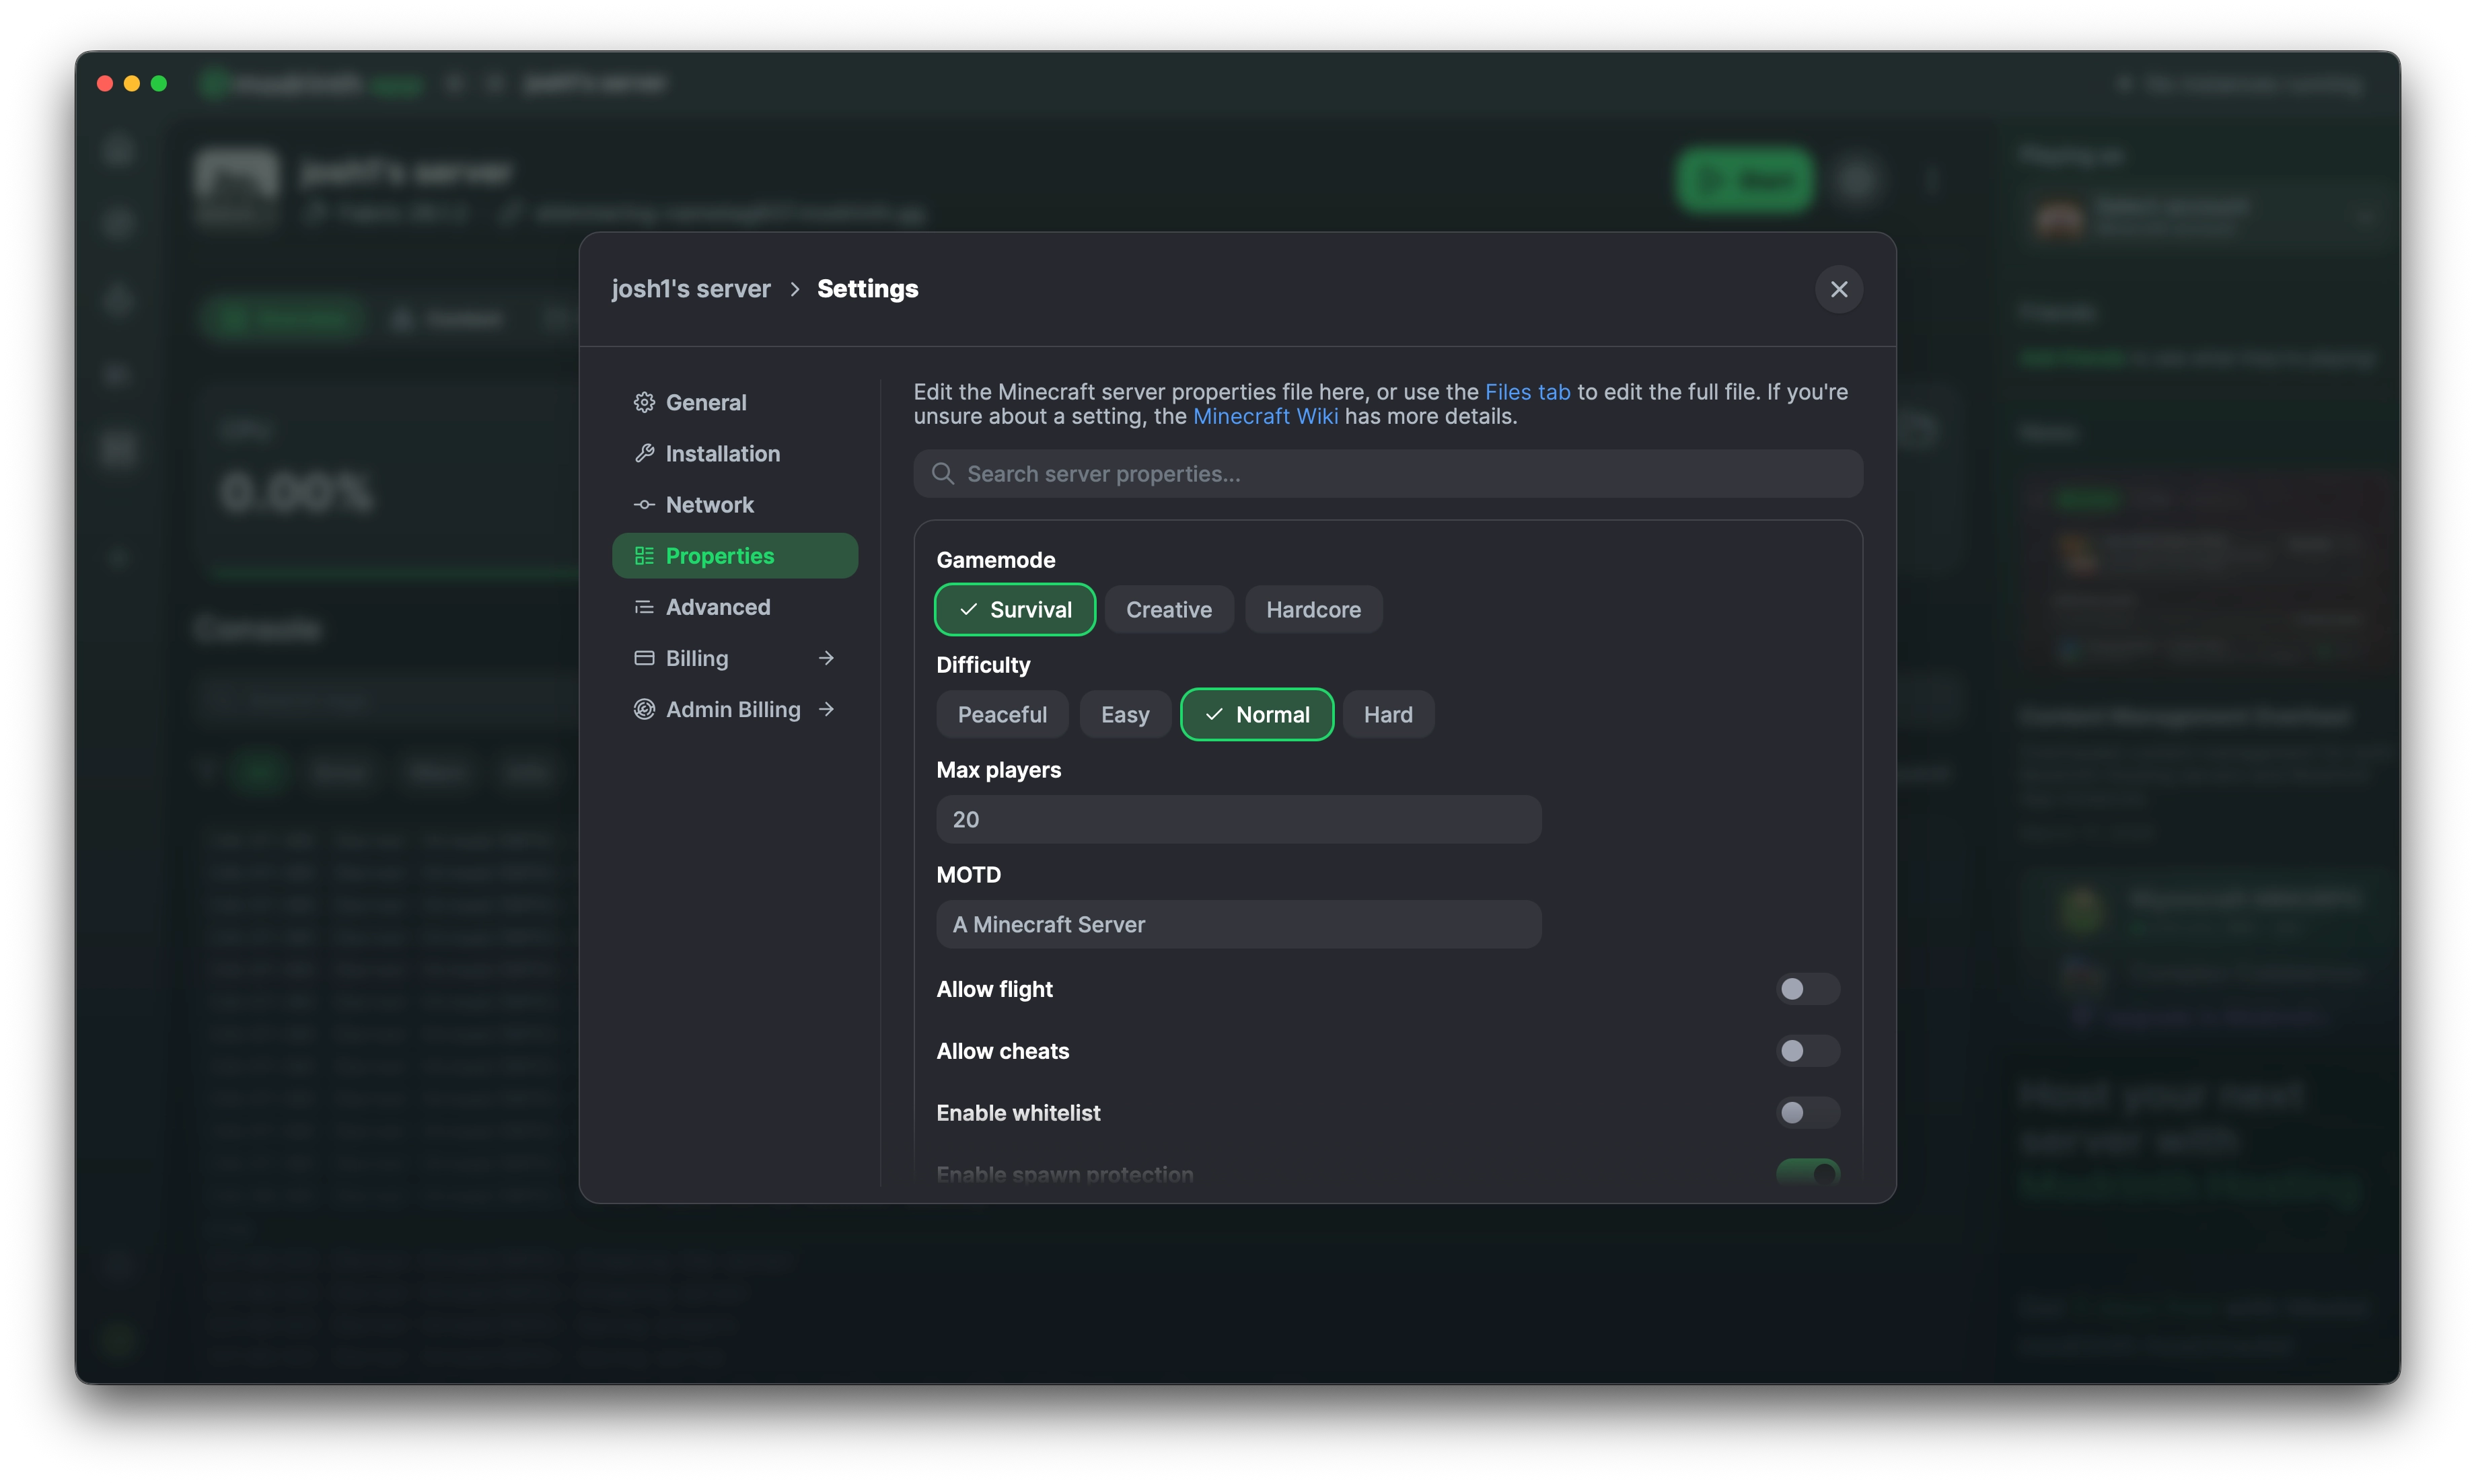This screenshot has height=1484, width=2476.
Task: Click the MOTD input field
Action: (x=1239, y=924)
